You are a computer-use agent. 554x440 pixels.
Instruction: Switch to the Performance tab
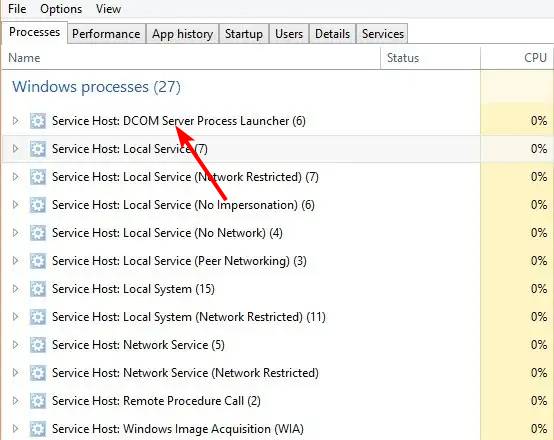106,34
